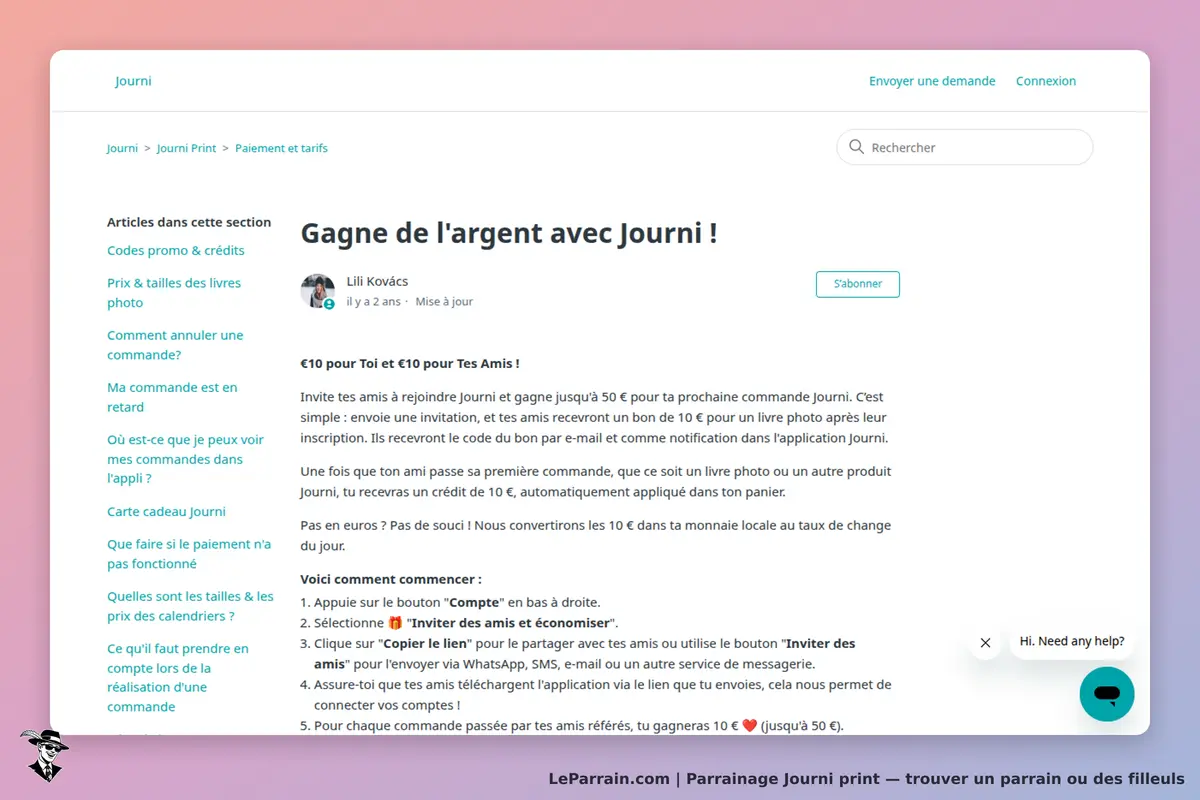Go to Journi breadcrumb
The width and height of the screenshot is (1200, 800).
pyautogui.click(x=122, y=148)
